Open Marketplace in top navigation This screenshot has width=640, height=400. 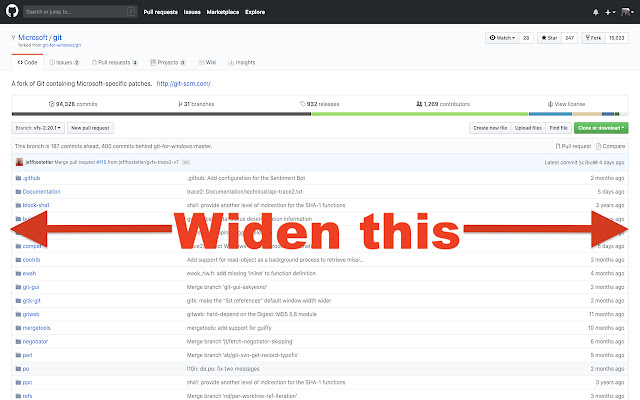pos(222,12)
